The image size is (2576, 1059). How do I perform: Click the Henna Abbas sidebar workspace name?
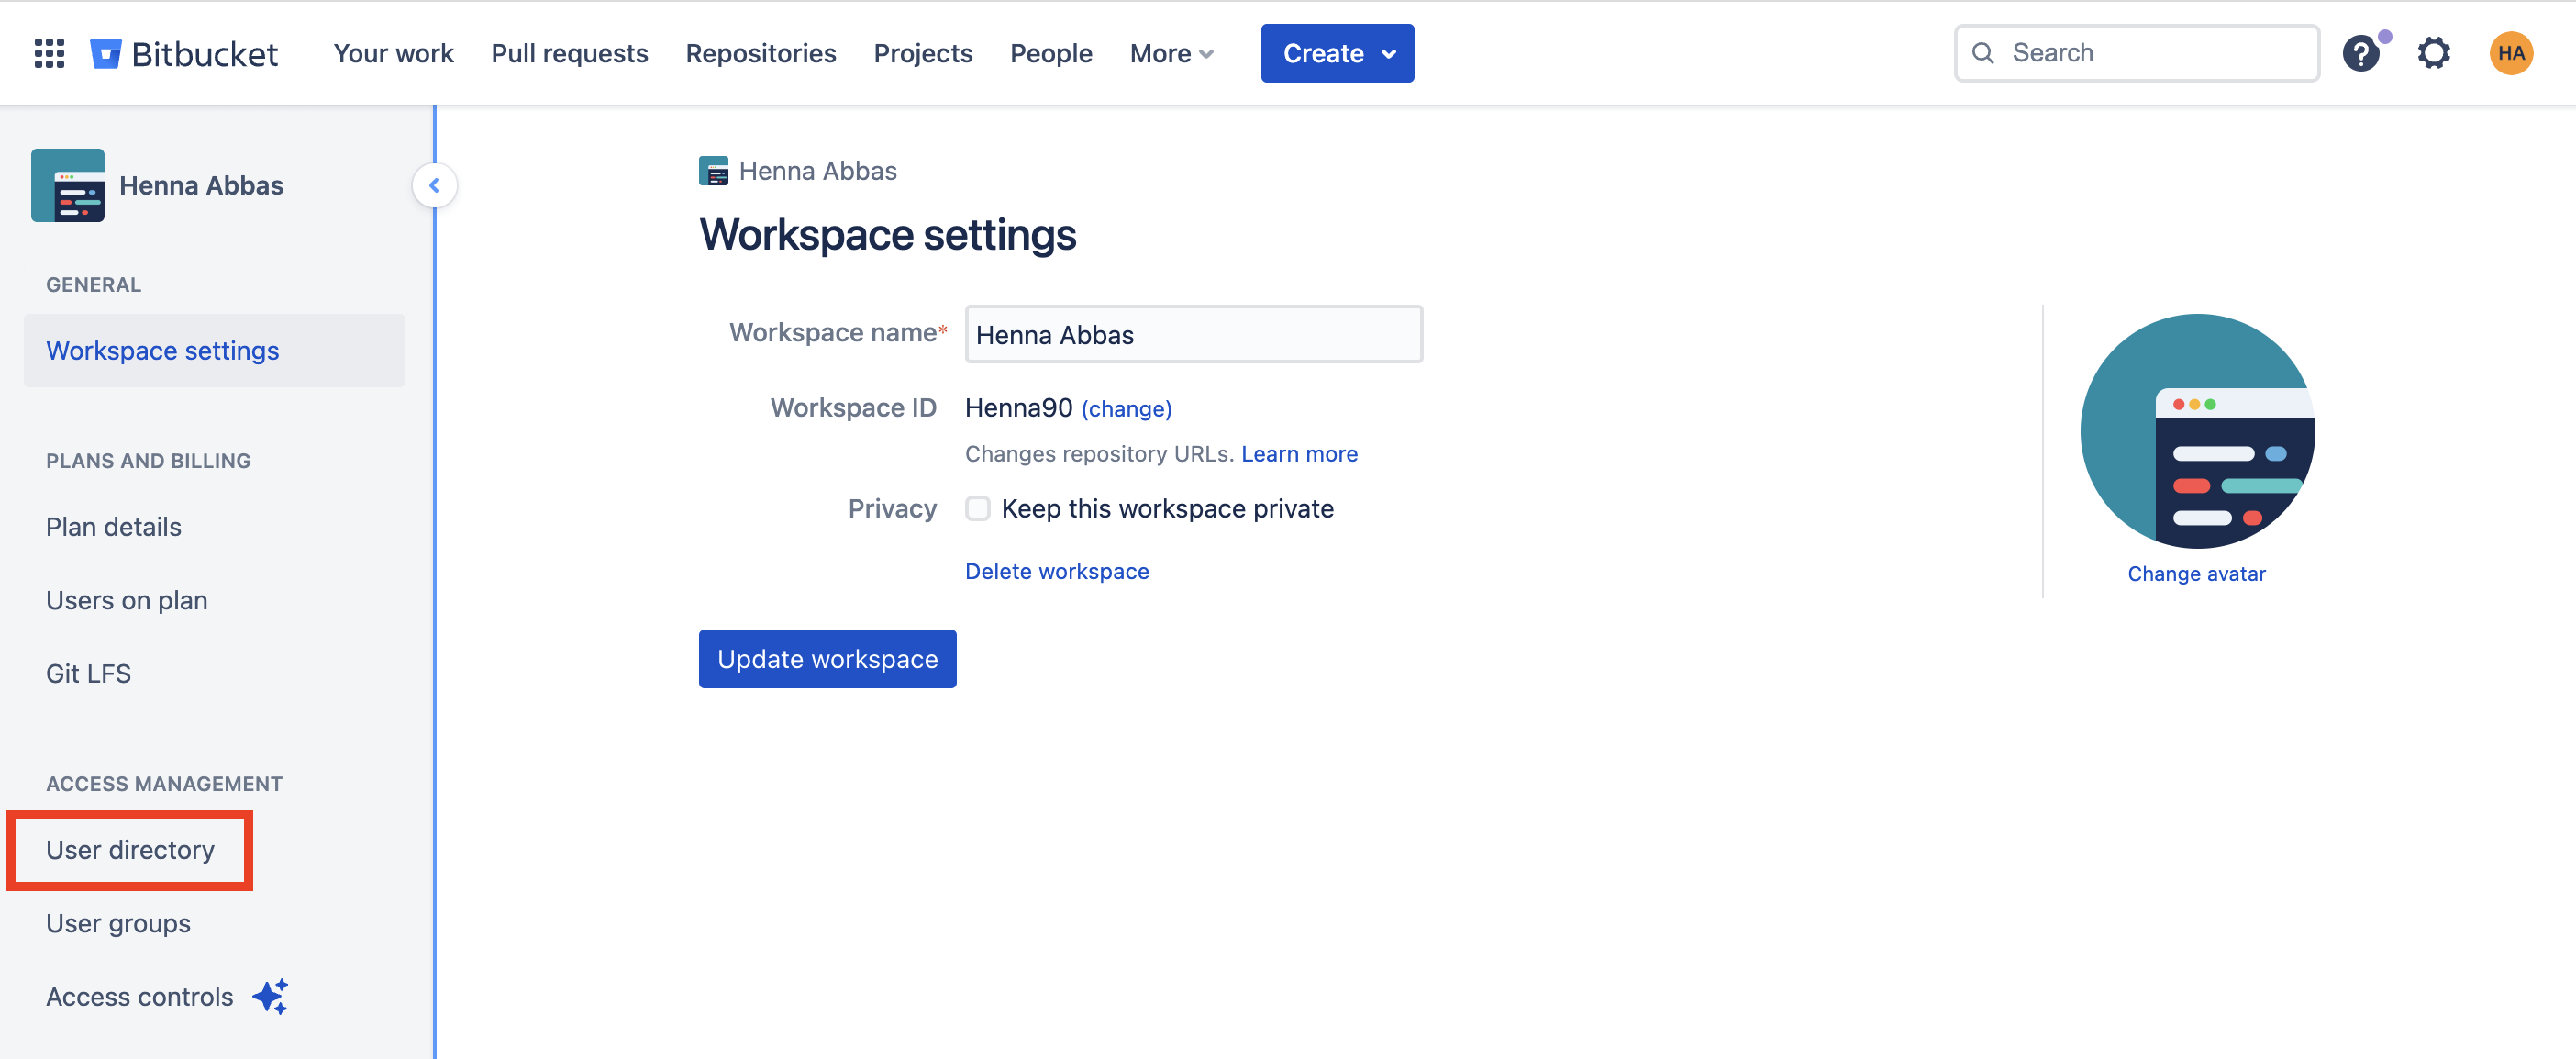(201, 185)
